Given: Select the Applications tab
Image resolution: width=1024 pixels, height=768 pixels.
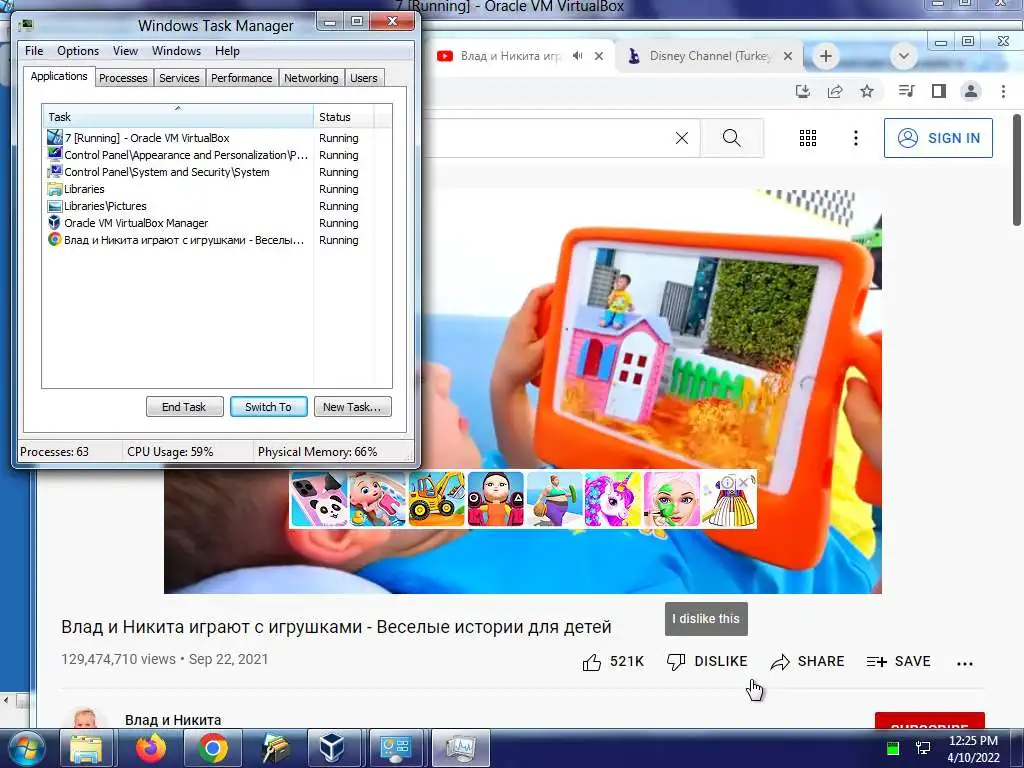Looking at the screenshot, I should [59, 76].
